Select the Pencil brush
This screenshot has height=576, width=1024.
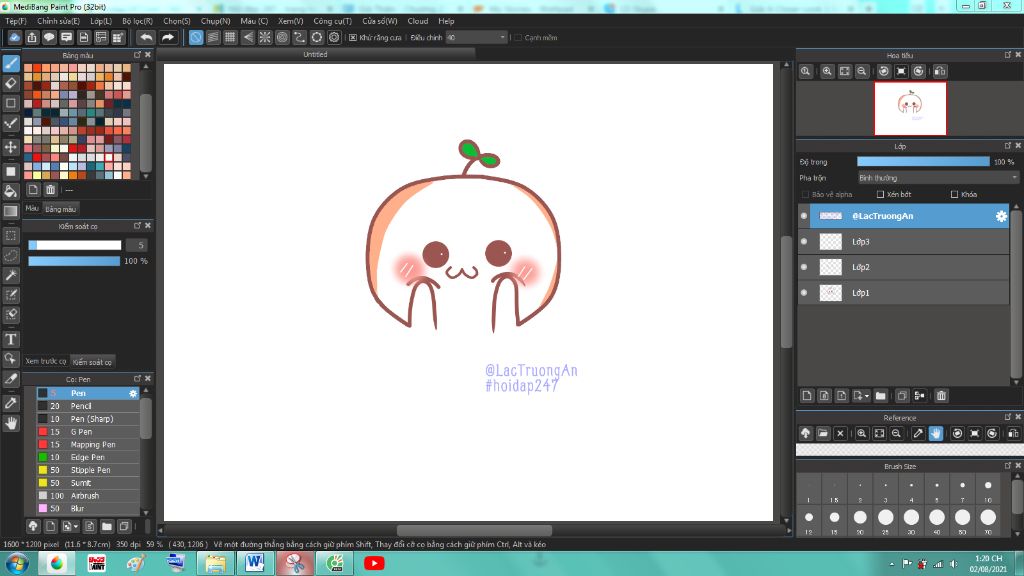[x=88, y=406]
